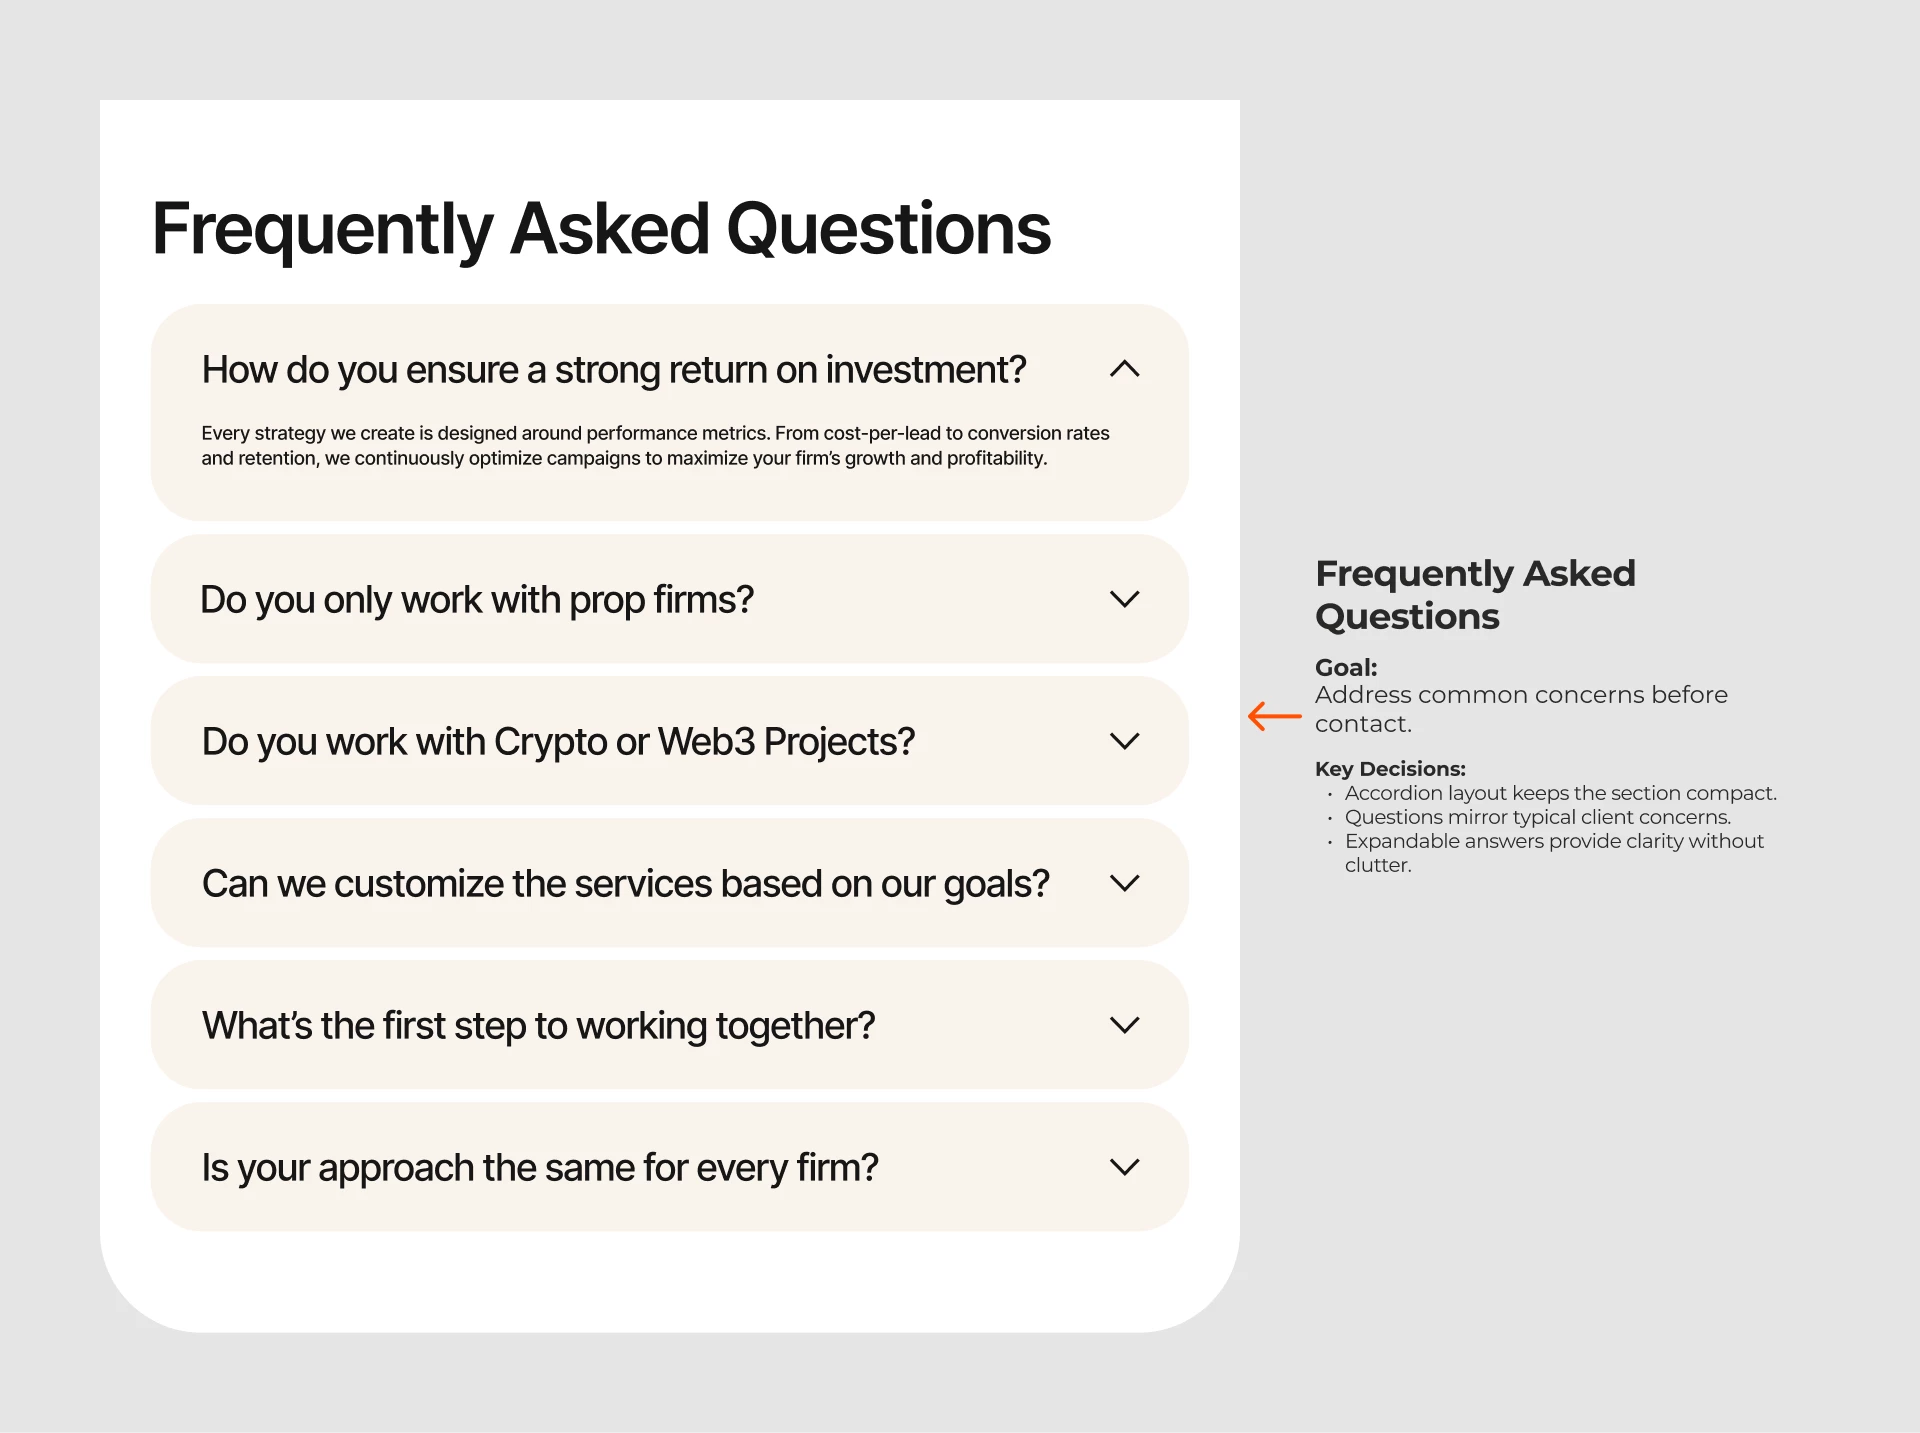Click the performance metrics answer paragraph

655,446
